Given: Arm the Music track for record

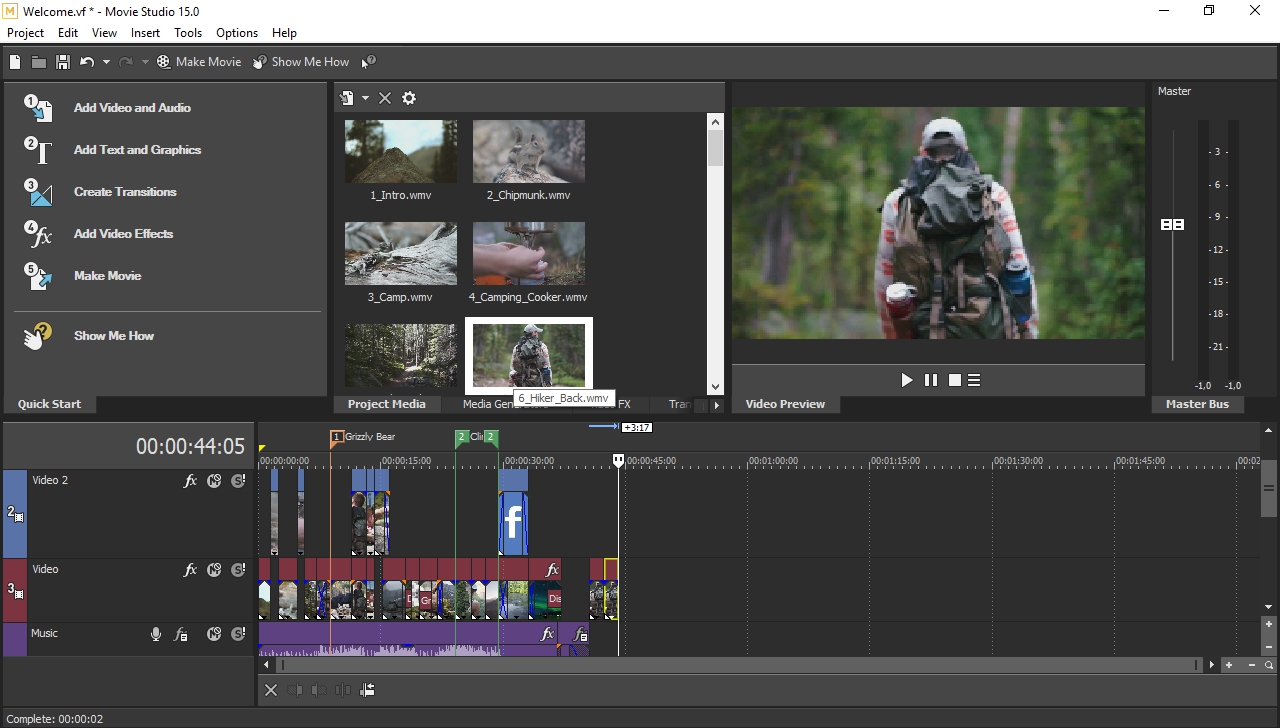Looking at the screenshot, I should (x=156, y=634).
